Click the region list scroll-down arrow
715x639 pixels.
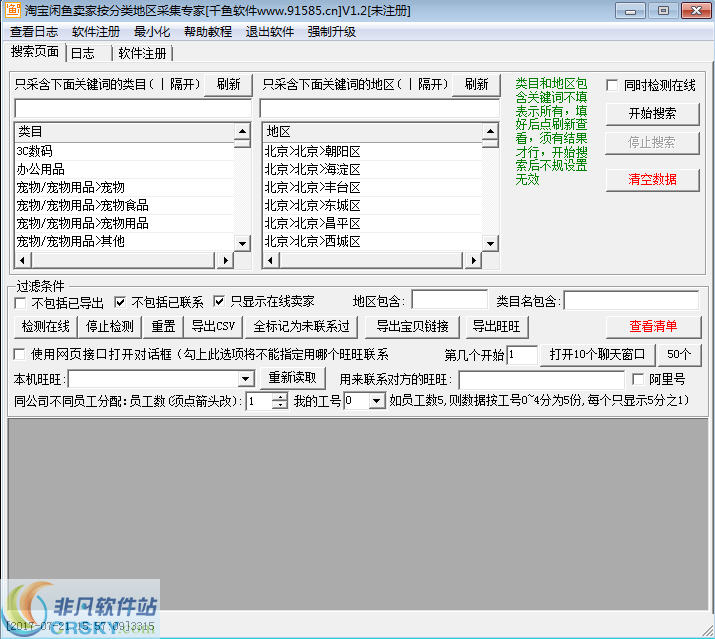[490, 244]
